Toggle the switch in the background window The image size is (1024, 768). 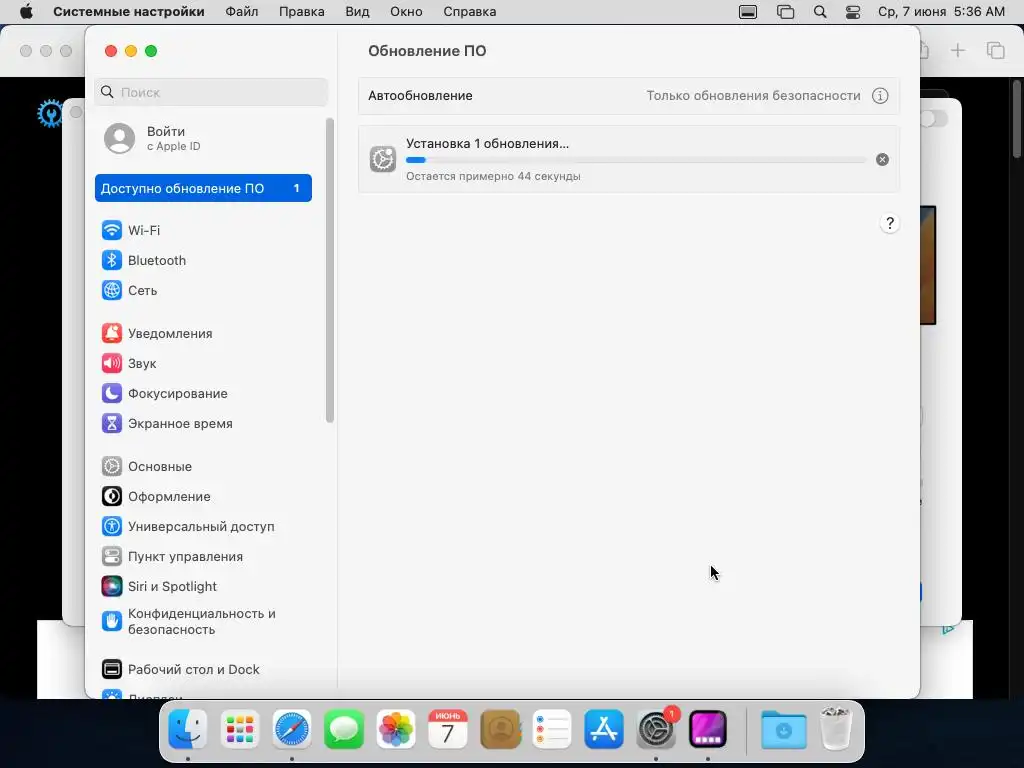coord(934,118)
